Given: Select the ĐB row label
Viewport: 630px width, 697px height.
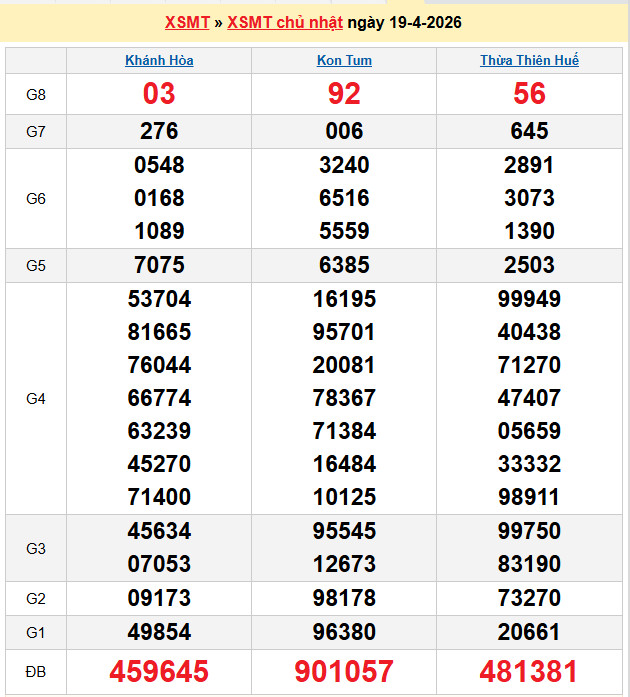Looking at the screenshot, I should pos(36,671).
